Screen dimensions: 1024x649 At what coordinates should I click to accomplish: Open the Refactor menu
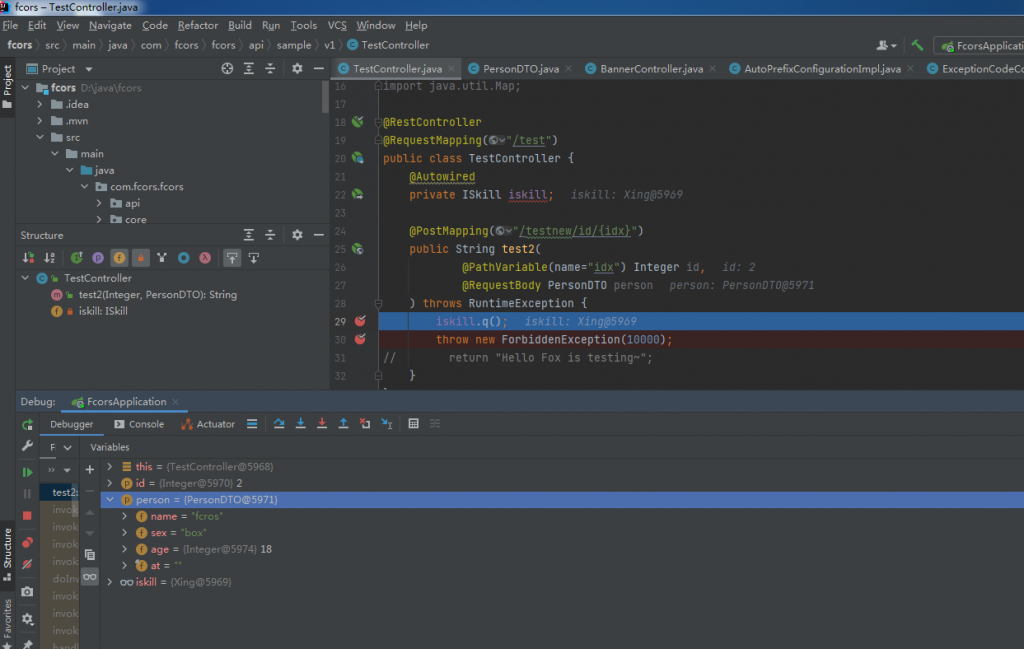(197, 25)
